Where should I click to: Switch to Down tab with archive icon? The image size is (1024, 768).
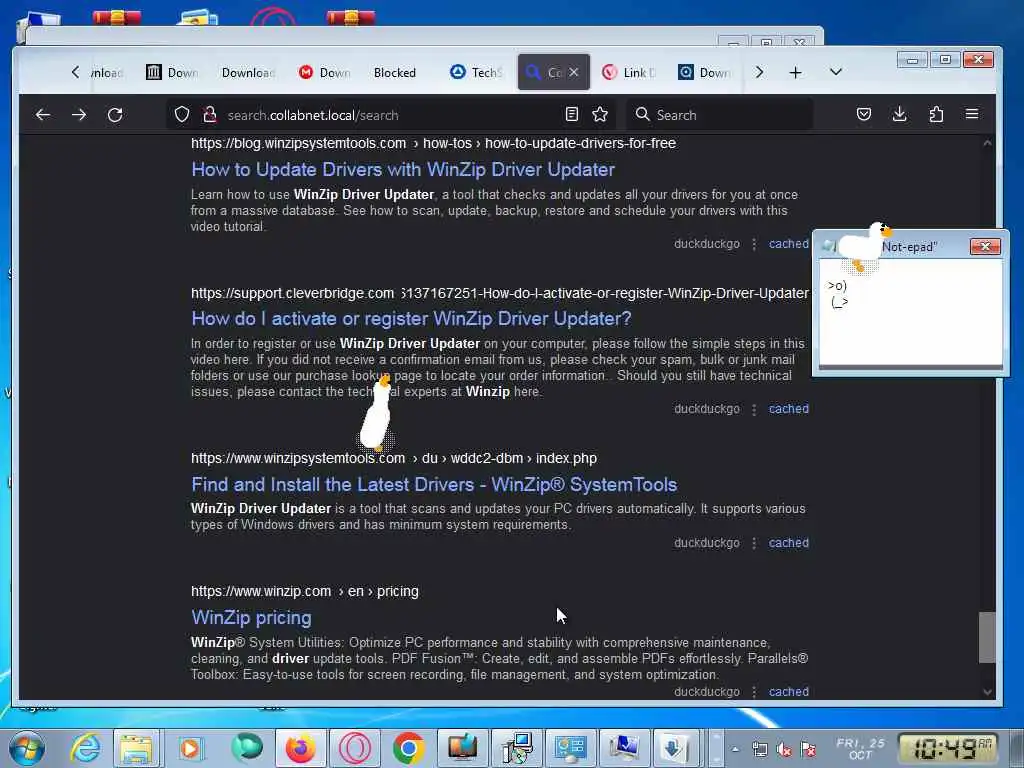point(172,72)
